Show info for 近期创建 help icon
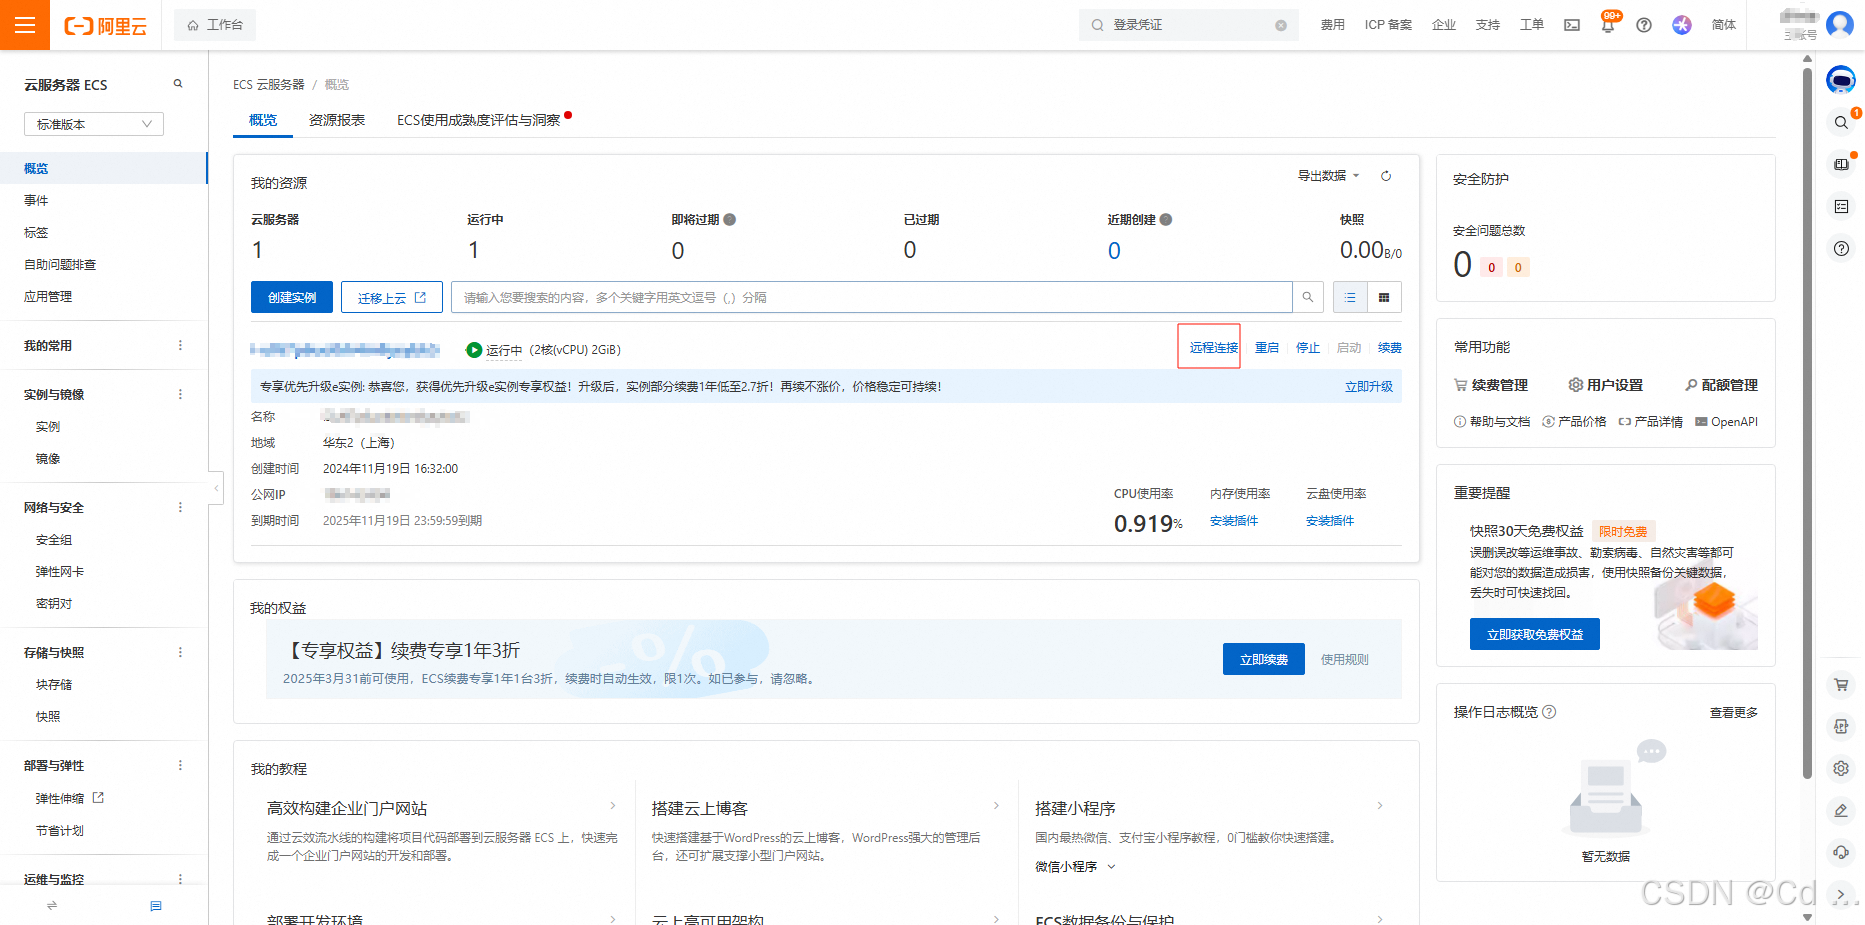 [x=1166, y=220]
